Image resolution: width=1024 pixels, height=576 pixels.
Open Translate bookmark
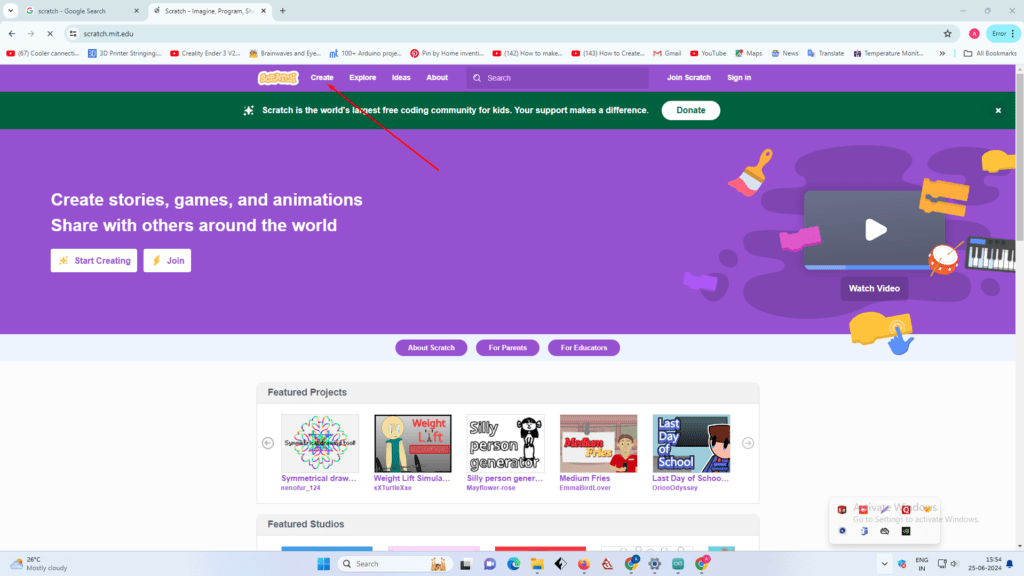click(825, 54)
